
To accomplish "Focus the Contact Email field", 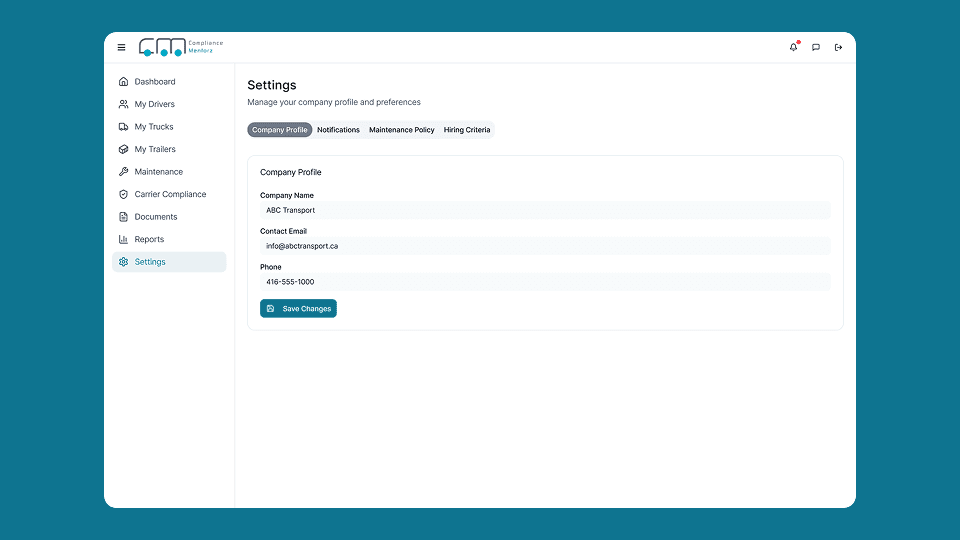I will point(545,246).
